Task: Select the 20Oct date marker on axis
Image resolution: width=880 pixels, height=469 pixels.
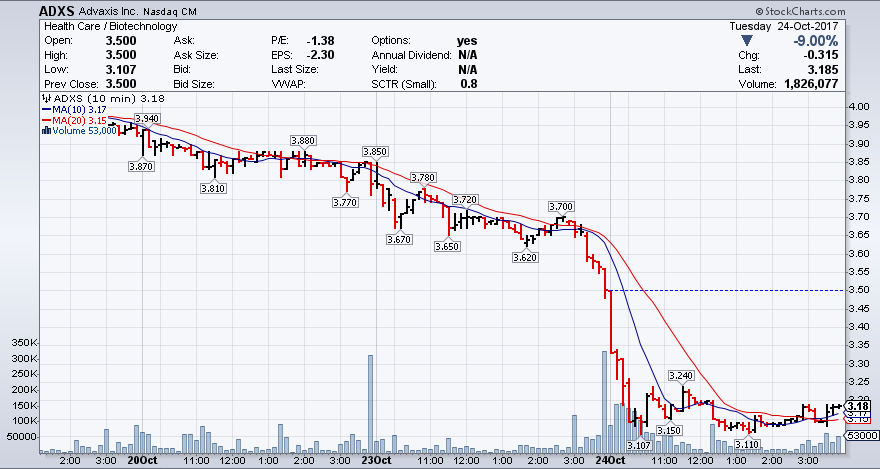Action: (x=143, y=460)
